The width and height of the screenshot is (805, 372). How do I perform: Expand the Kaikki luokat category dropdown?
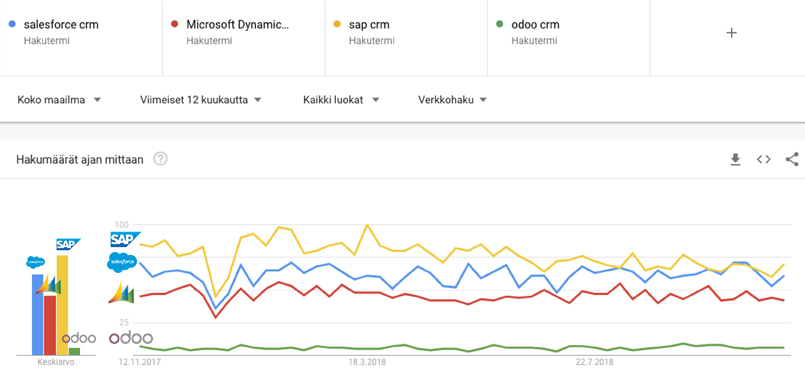click(x=341, y=100)
